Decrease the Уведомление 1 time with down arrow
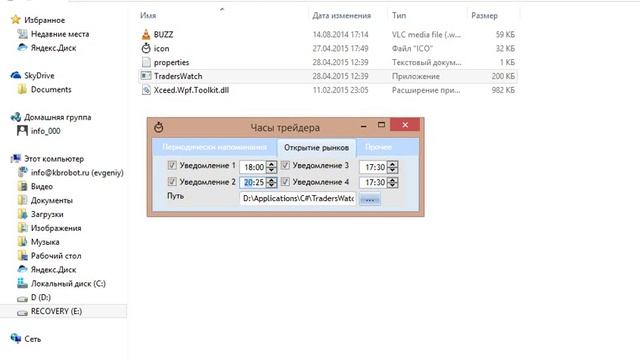Image resolution: width=640 pixels, height=360 pixels. point(271,169)
